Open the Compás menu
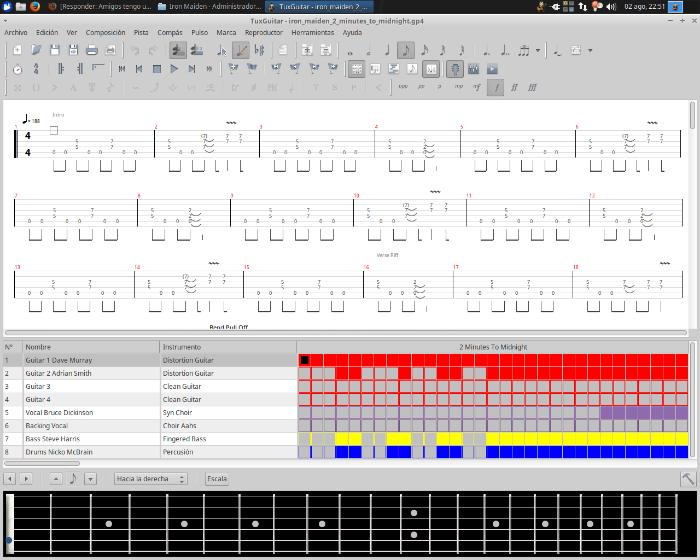 (170, 32)
